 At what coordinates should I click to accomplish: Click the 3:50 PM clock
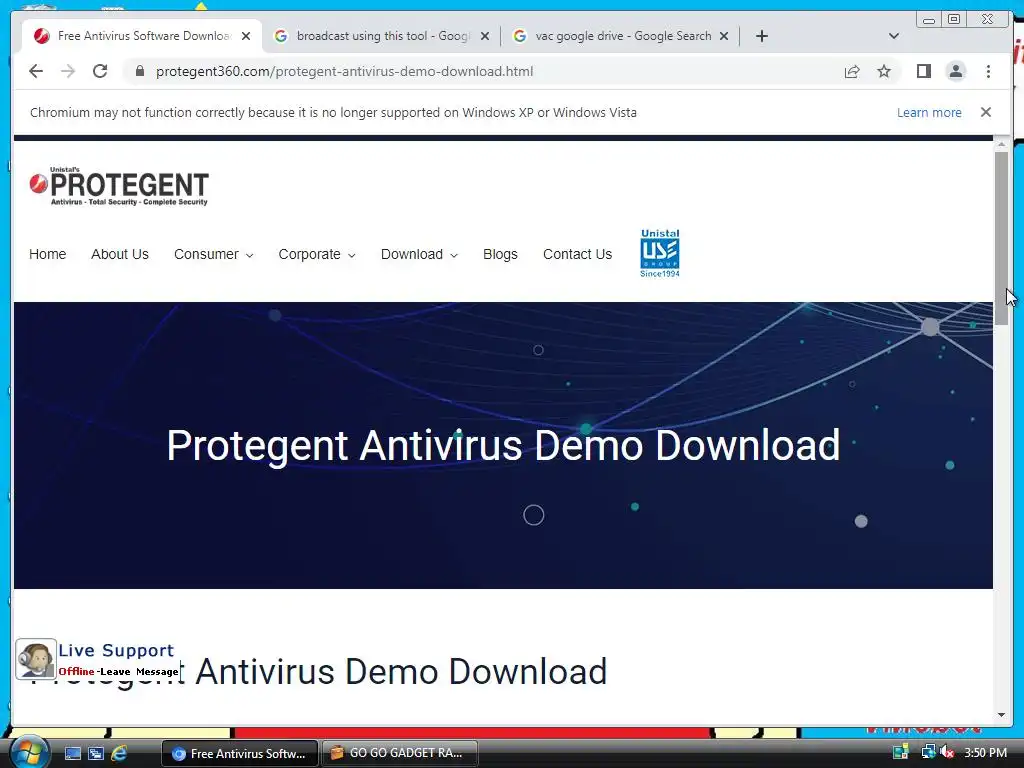point(985,752)
